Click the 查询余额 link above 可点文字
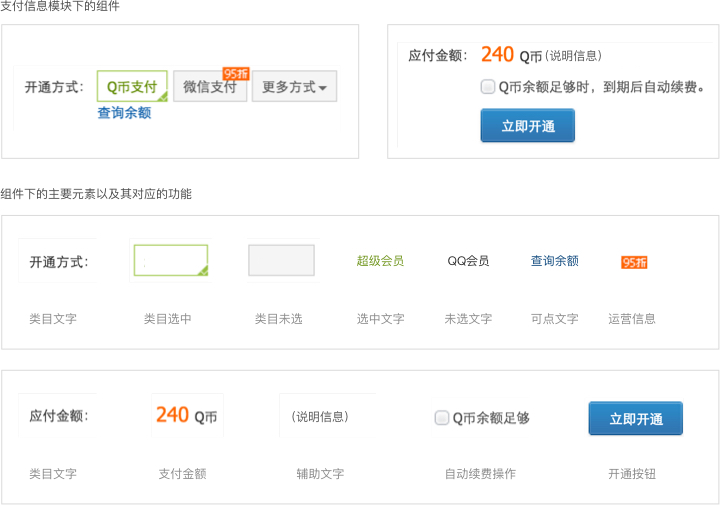The height and width of the screenshot is (505, 720). point(554,261)
